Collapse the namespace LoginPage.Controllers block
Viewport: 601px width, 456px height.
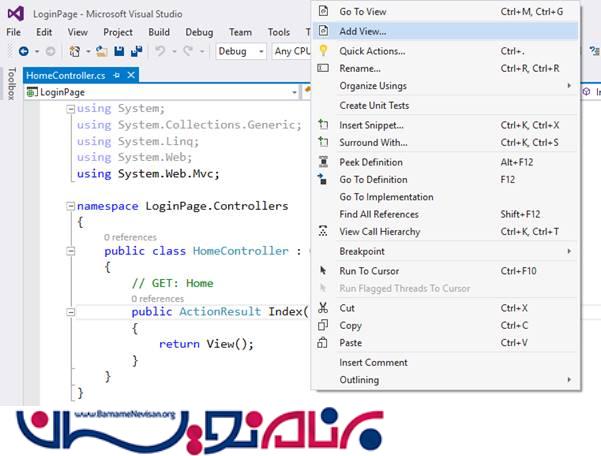(x=70, y=206)
